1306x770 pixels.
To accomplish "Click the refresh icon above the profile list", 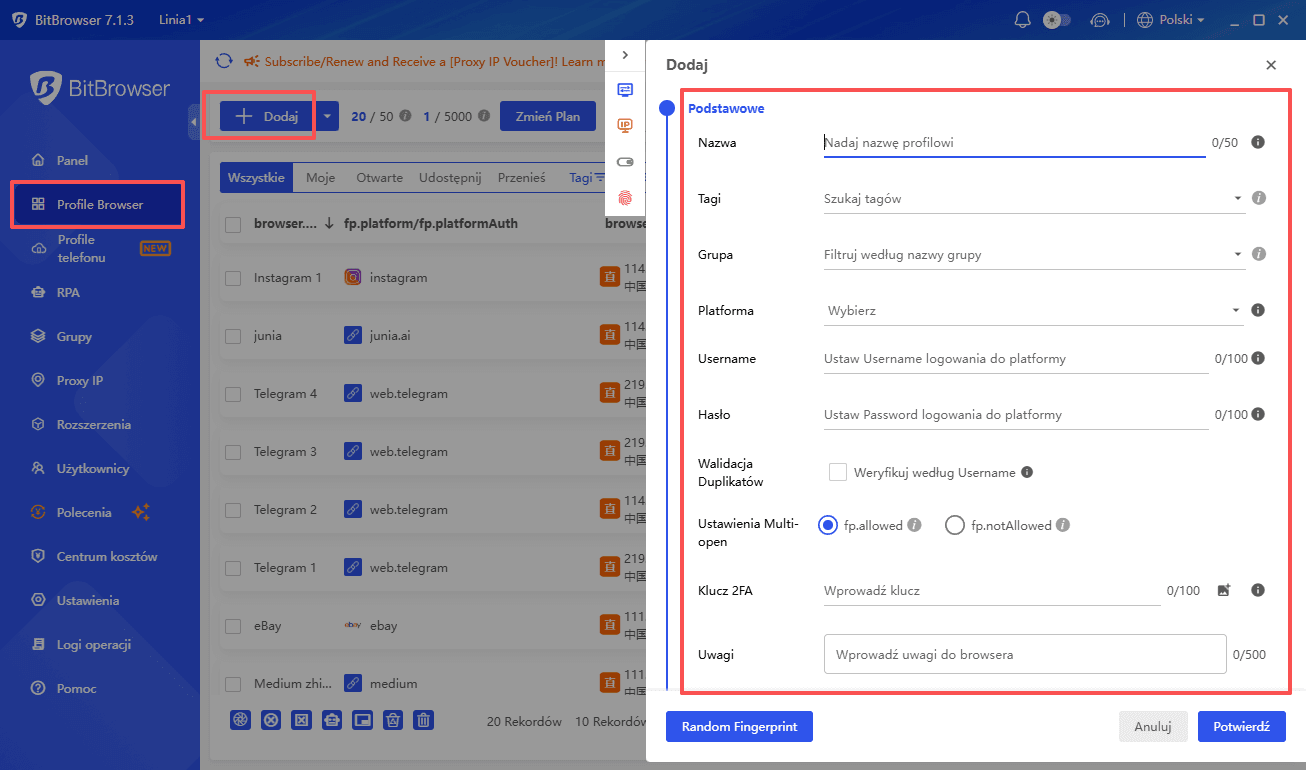I will pos(224,62).
